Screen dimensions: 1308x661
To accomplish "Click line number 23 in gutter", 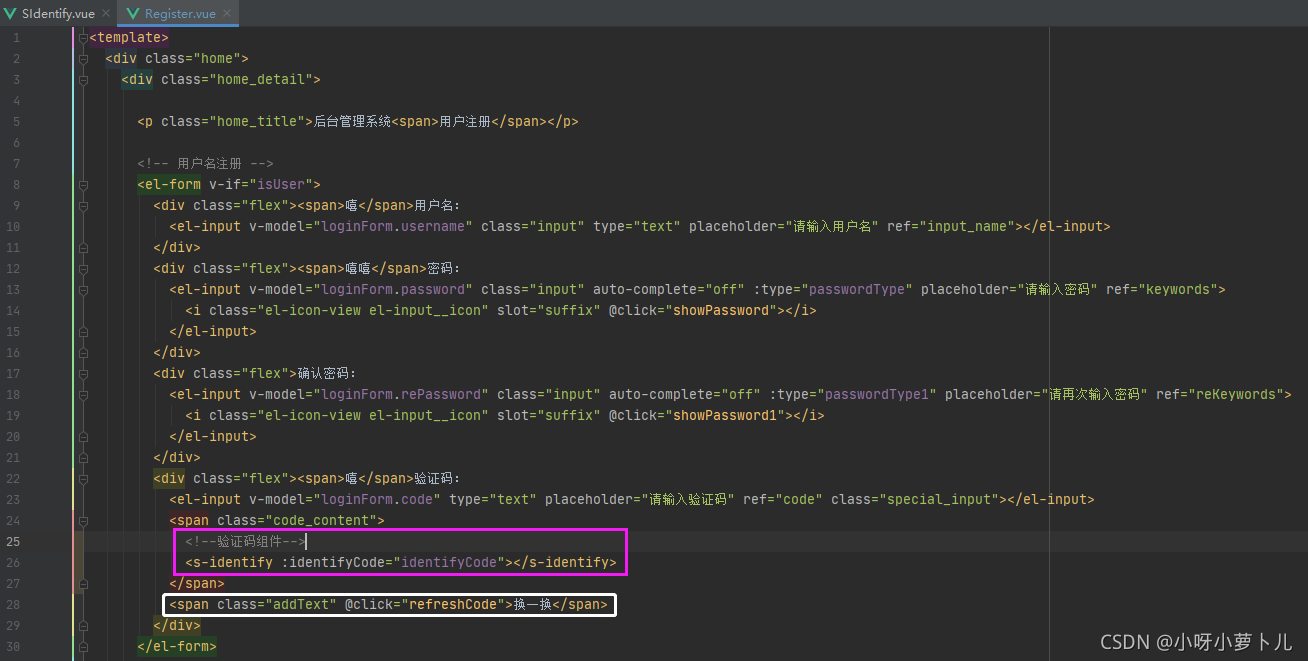I will click(13, 500).
